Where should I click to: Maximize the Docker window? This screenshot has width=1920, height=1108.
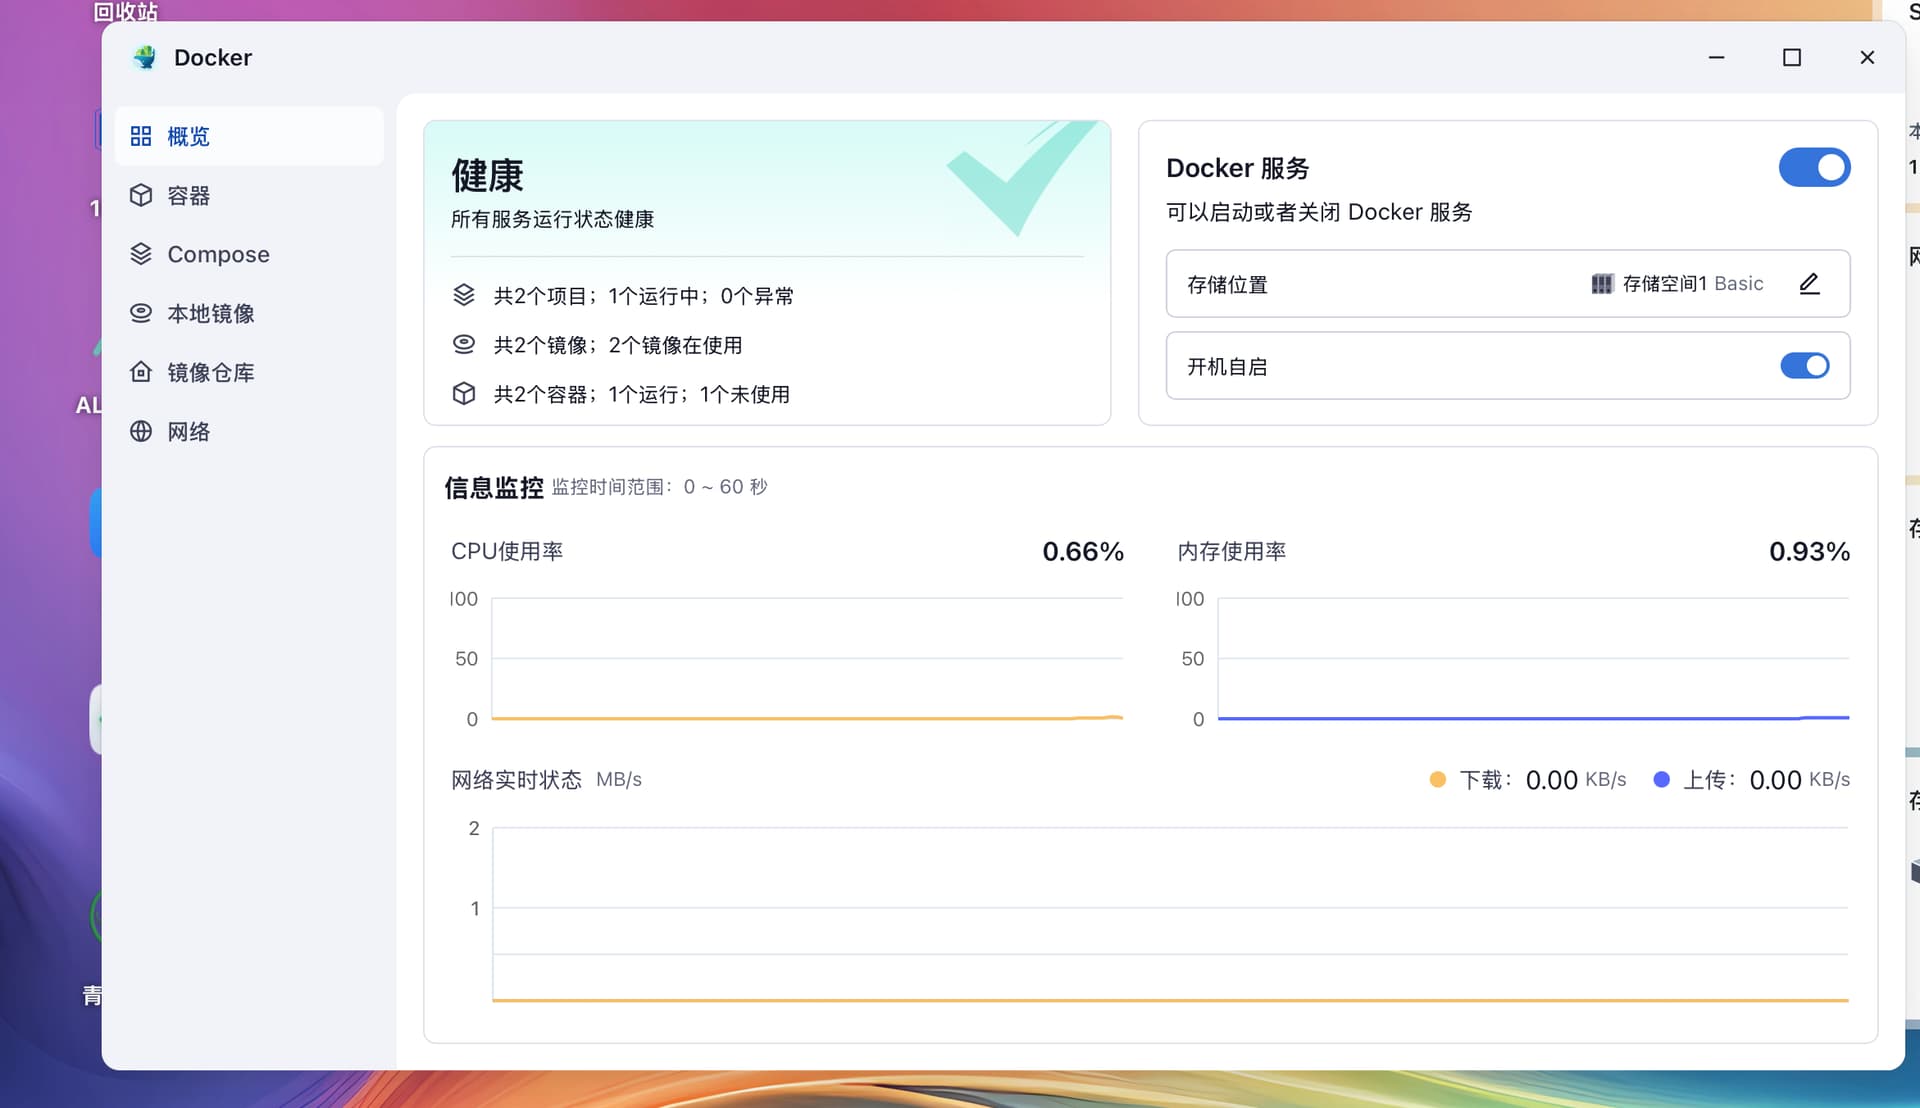tap(1792, 57)
